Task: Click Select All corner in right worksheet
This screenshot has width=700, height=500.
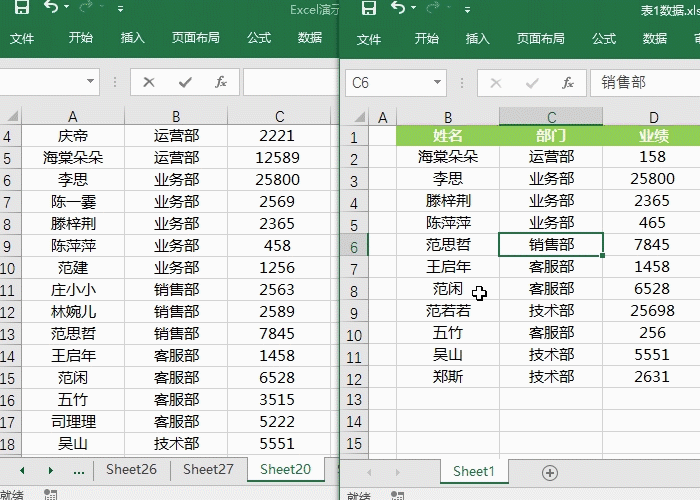Action: coord(354,117)
